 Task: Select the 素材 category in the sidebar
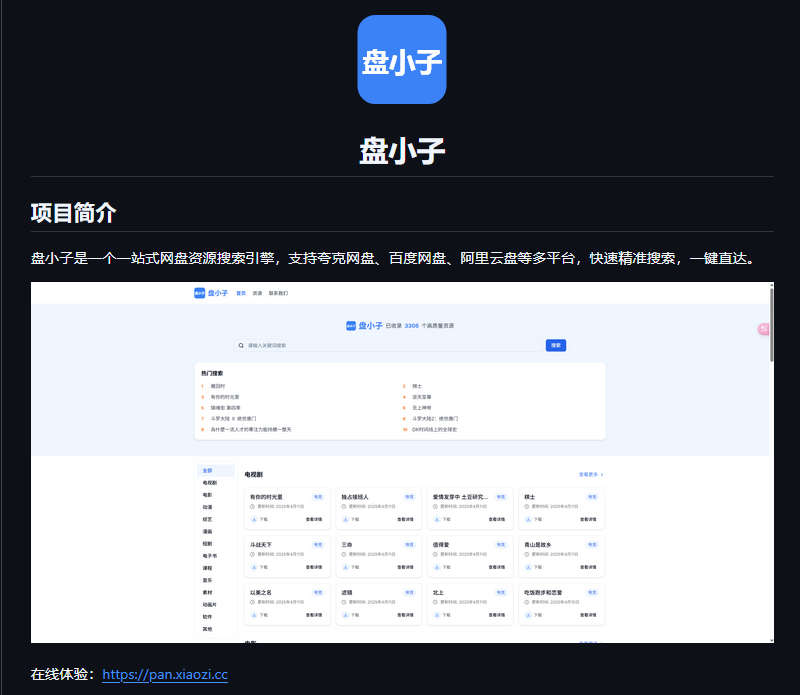(x=207, y=592)
